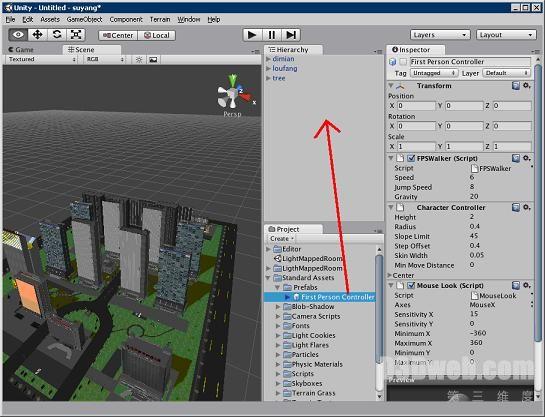The height and width of the screenshot is (417, 545).
Task: Click the Play button
Action: click(252, 35)
